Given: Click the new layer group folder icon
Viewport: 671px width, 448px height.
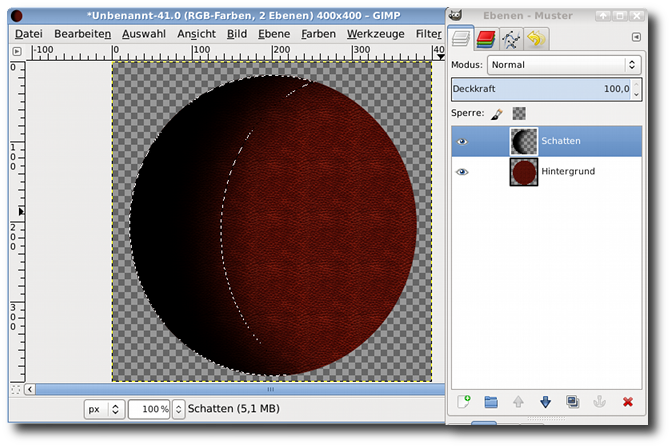Looking at the screenshot, I should tap(491, 401).
